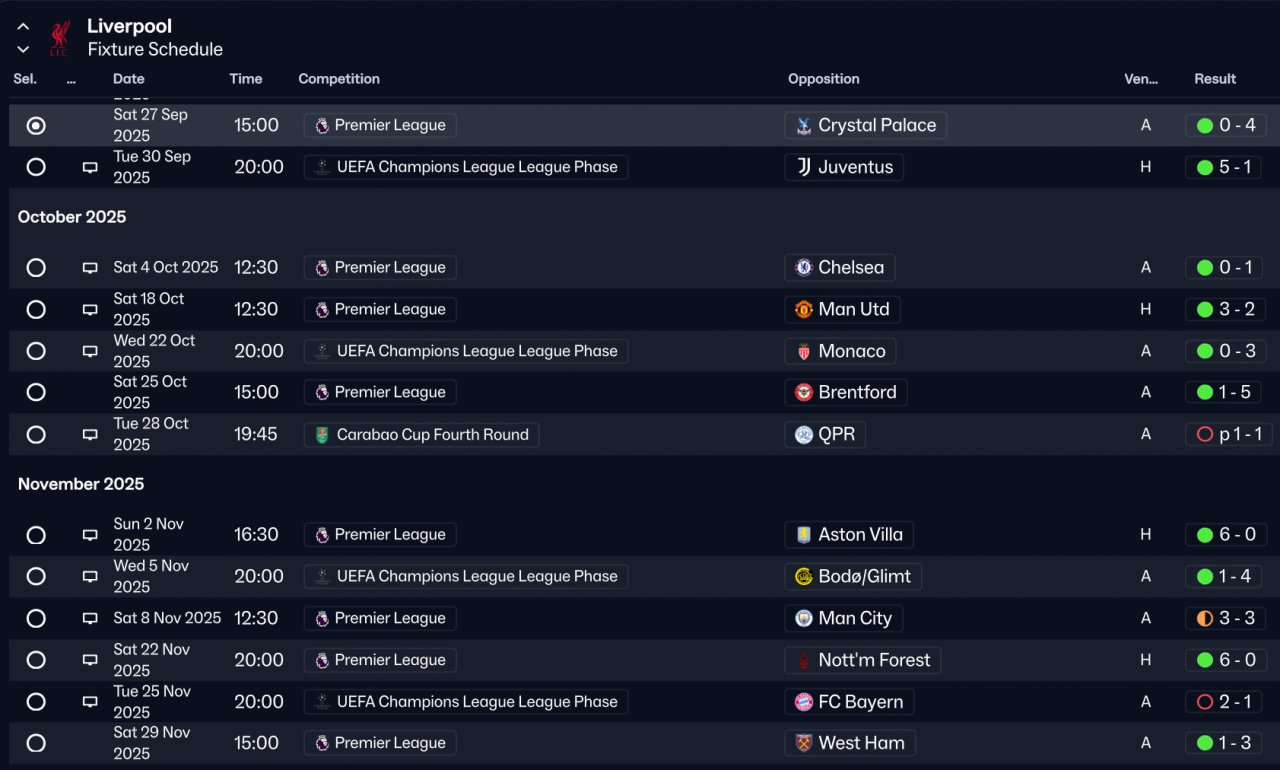Open the Man City opposition link
1280x770 pixels.
854,619
